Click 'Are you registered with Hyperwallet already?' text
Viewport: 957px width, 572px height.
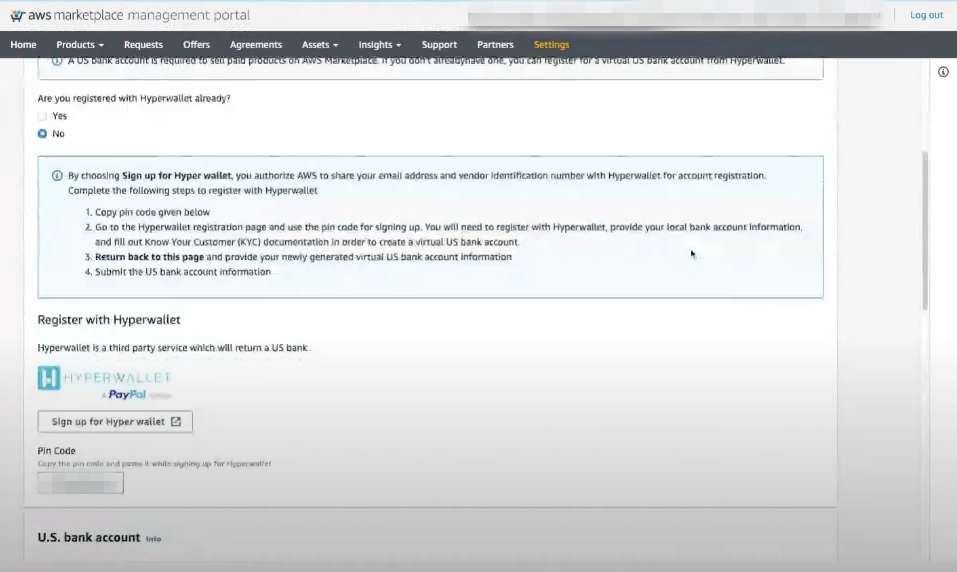click(x=134, y=98)
